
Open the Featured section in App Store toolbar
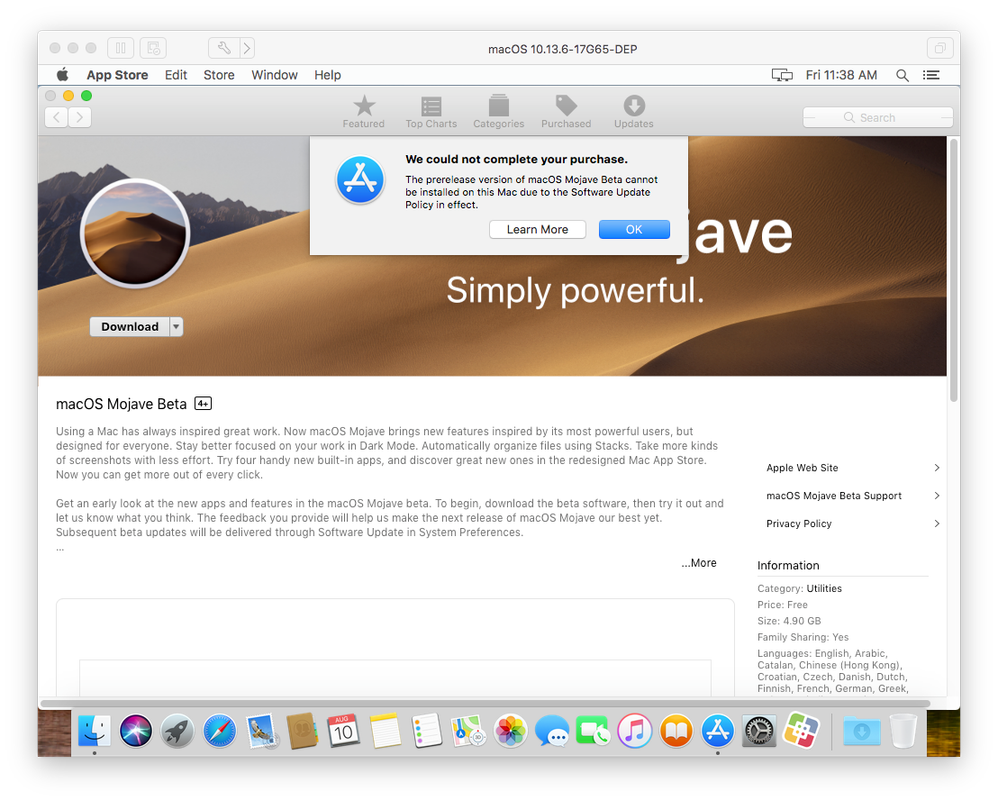pyautogui.click(x=363, y=112)
